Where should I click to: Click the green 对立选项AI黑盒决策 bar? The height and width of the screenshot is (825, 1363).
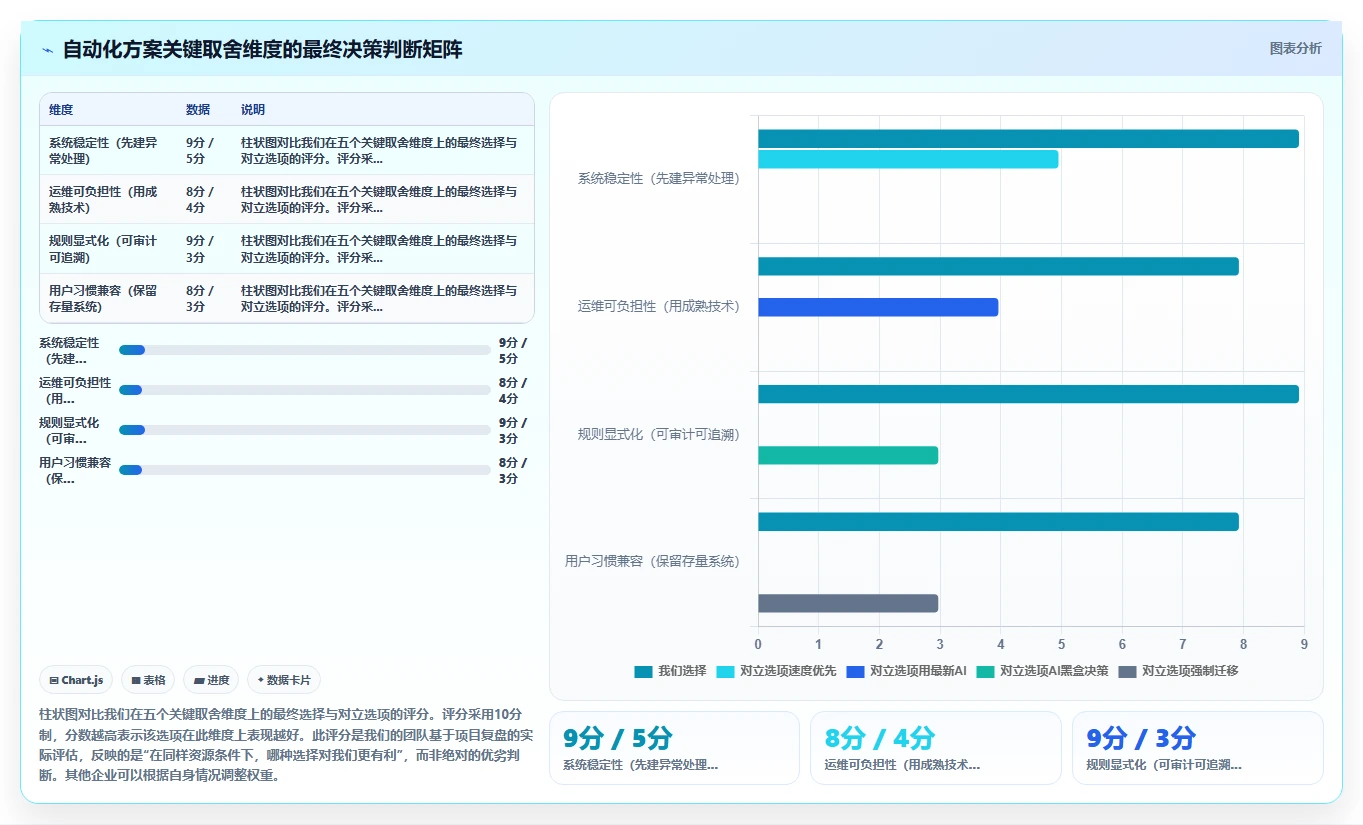(x=848, y=455)
